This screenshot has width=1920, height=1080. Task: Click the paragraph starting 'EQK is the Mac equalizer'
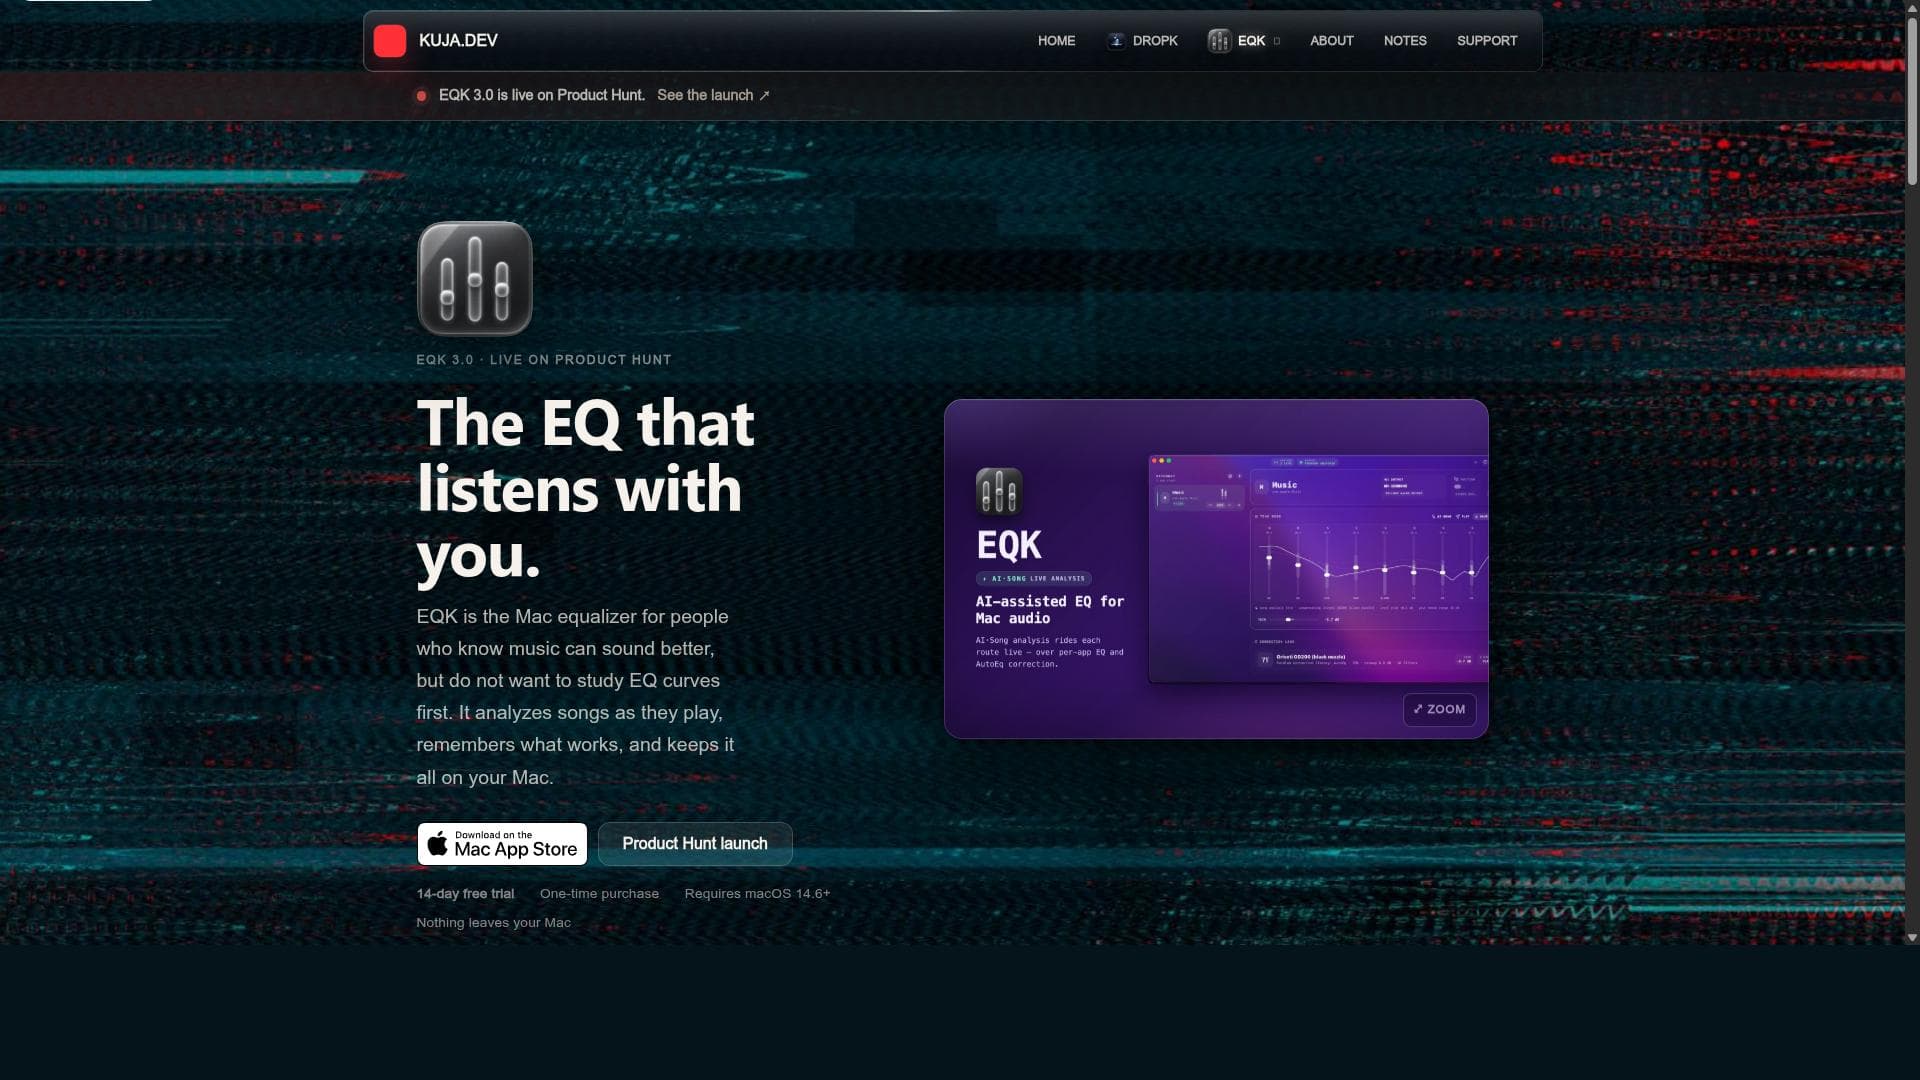tap(575, 697)
